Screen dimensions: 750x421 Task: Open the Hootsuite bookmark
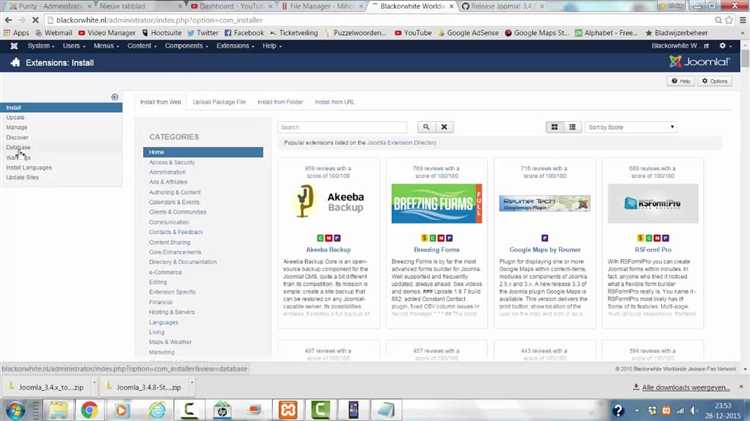click(162, 33)
